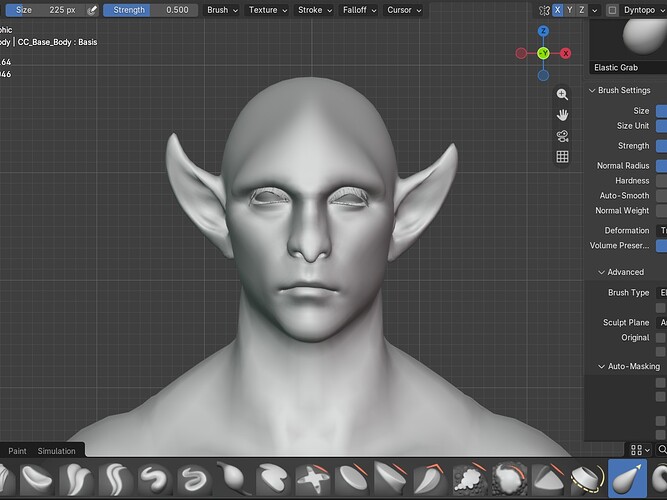Screen dimensions: 667x500
Task: Open the Falloff dropdown
Action: coord(359,10)
